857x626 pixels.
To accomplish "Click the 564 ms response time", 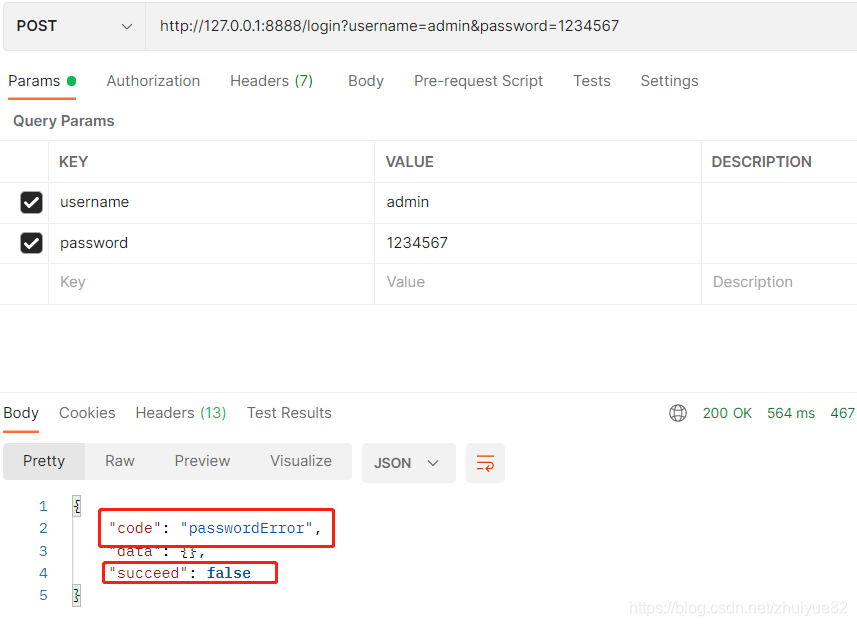I will (791, 413).
